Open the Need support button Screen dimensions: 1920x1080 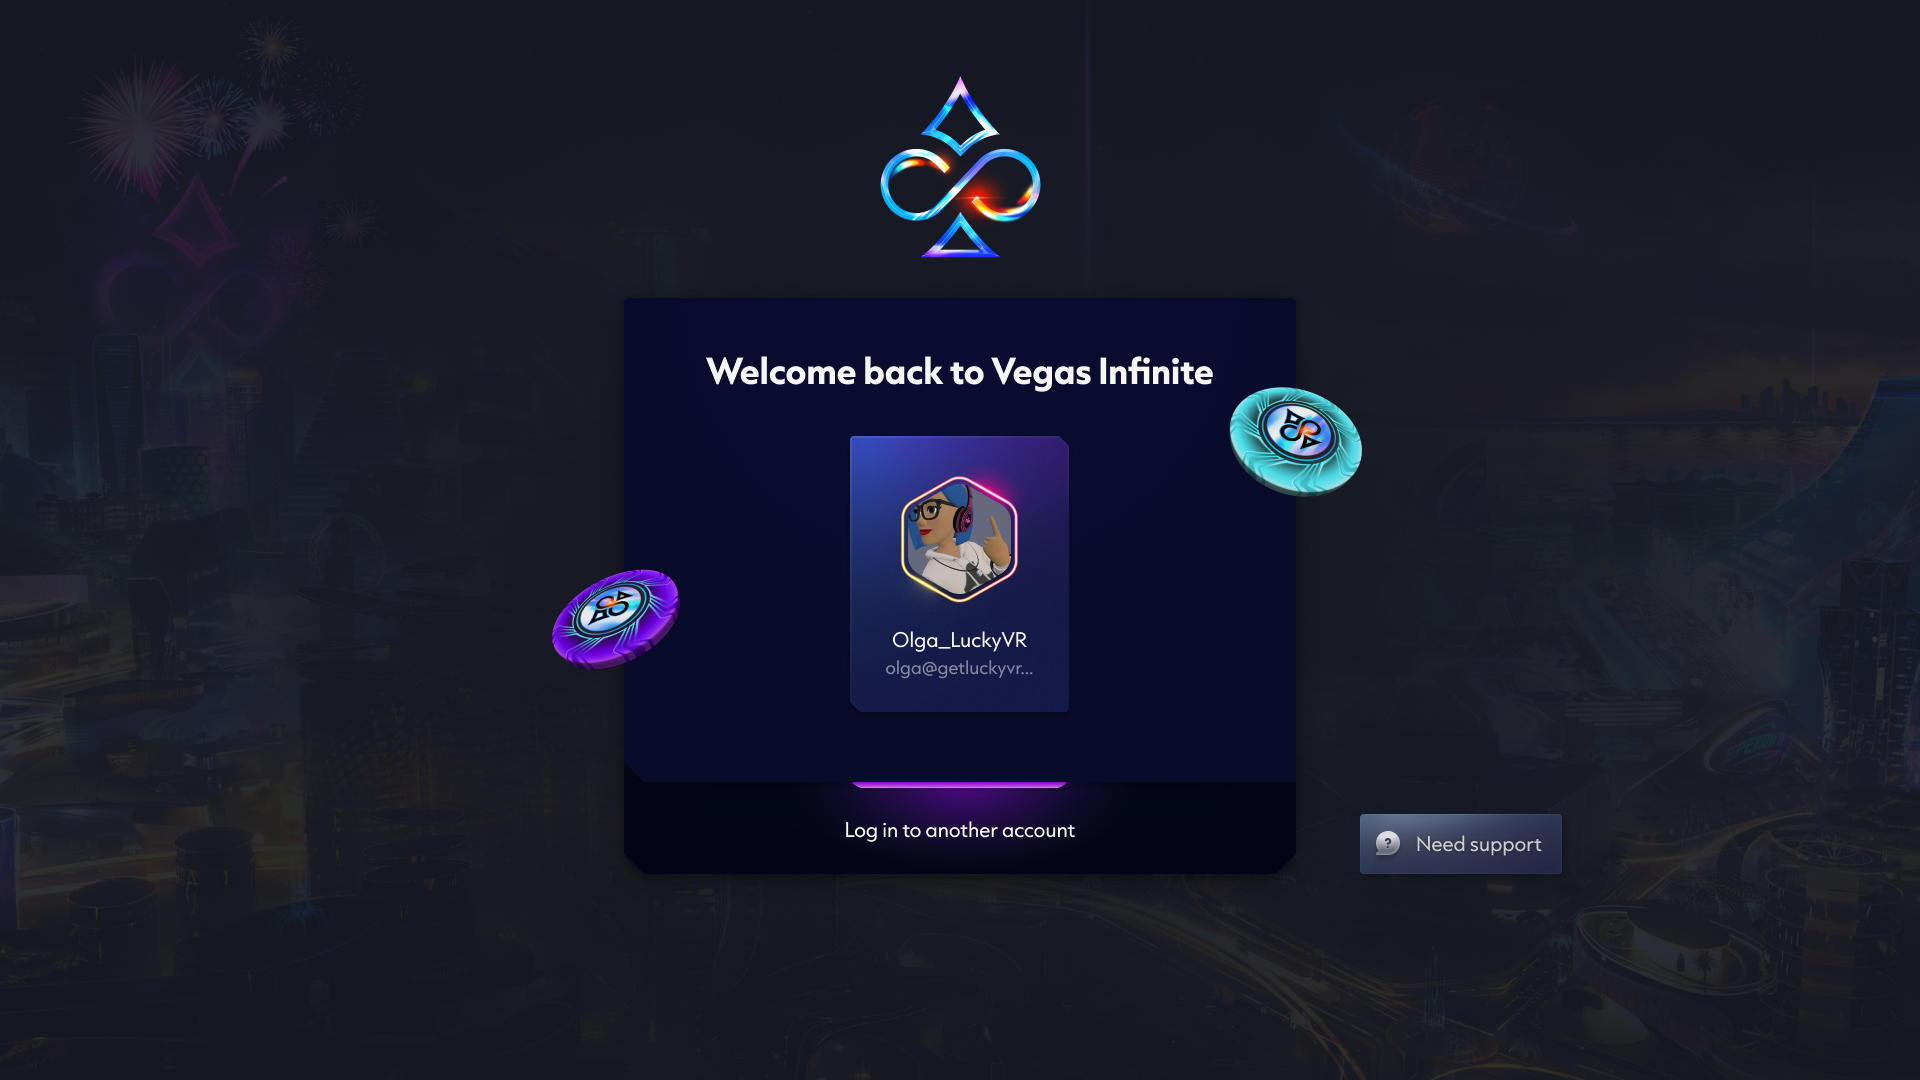pos(1460,844)
